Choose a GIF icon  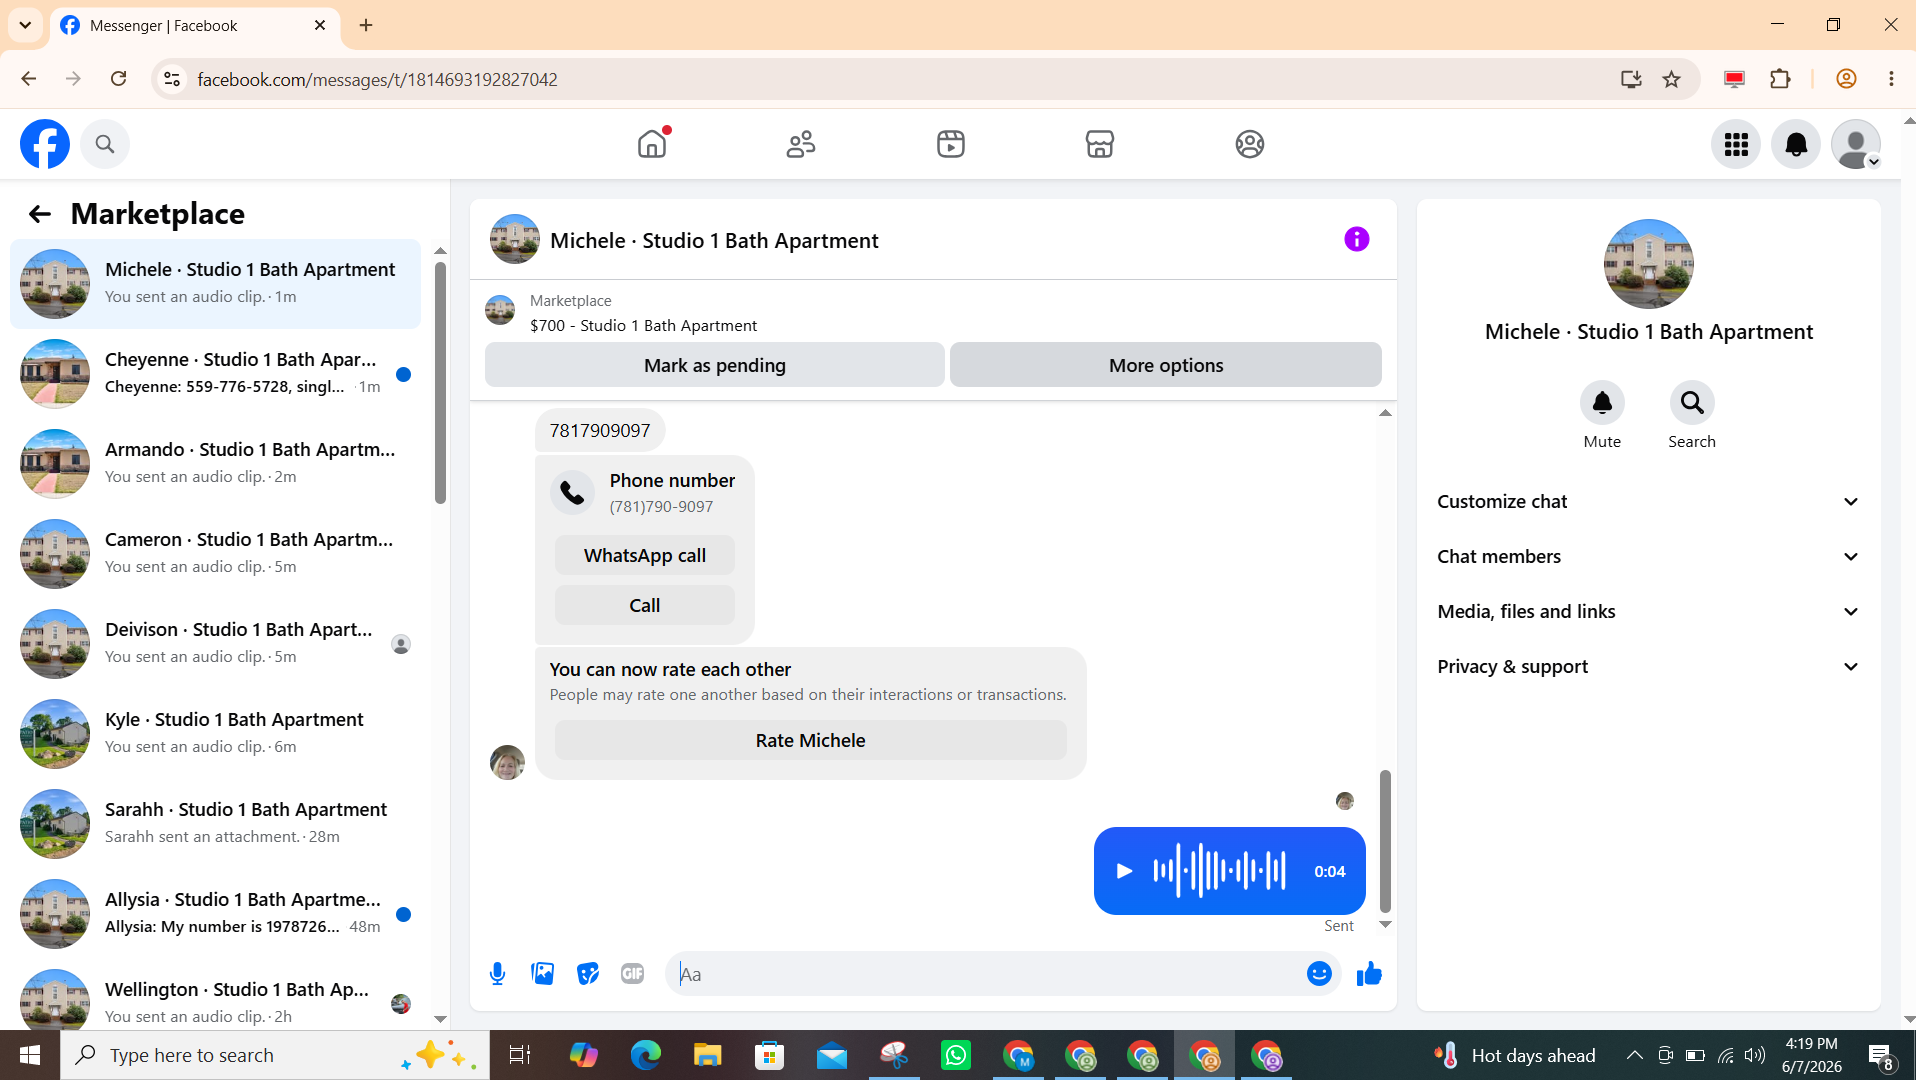pyautogui.click(x=632, y=974)
